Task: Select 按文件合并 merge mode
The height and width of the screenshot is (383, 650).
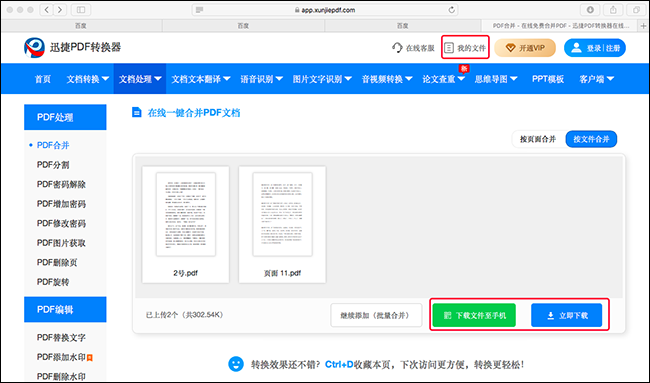Action: (x=591, y=139)
